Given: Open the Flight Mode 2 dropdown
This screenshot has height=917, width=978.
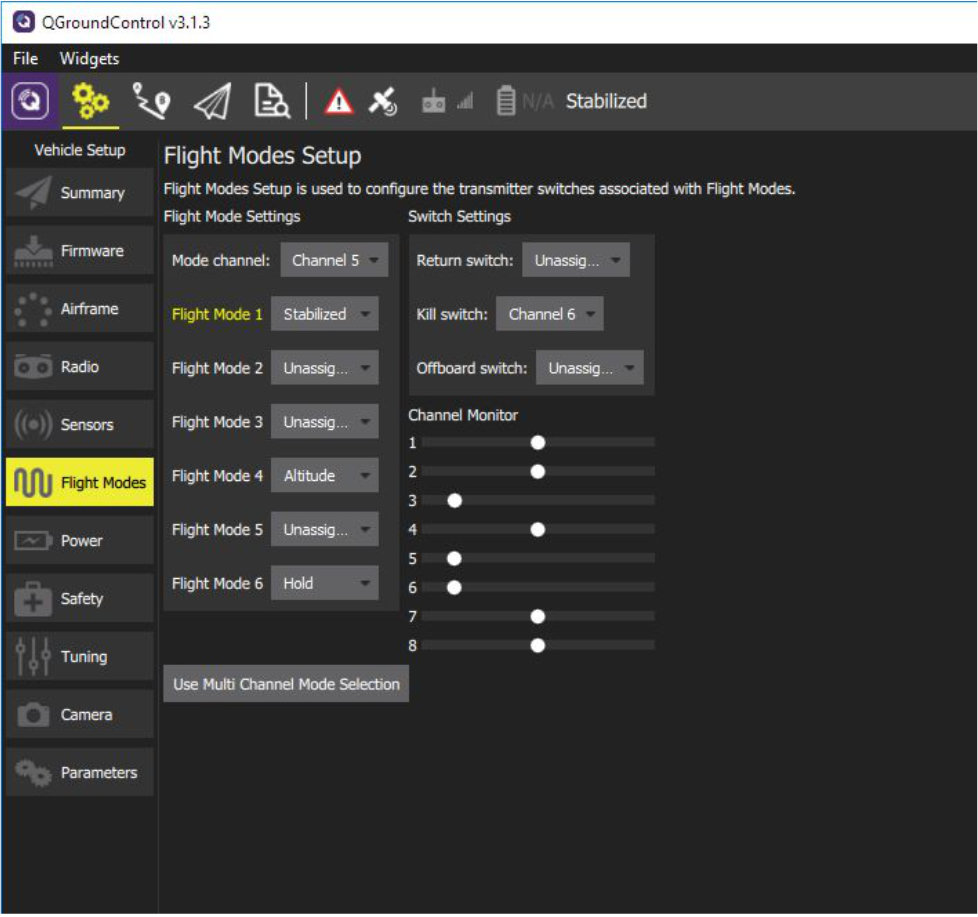Looking at the screenshot, I should 324,368.
